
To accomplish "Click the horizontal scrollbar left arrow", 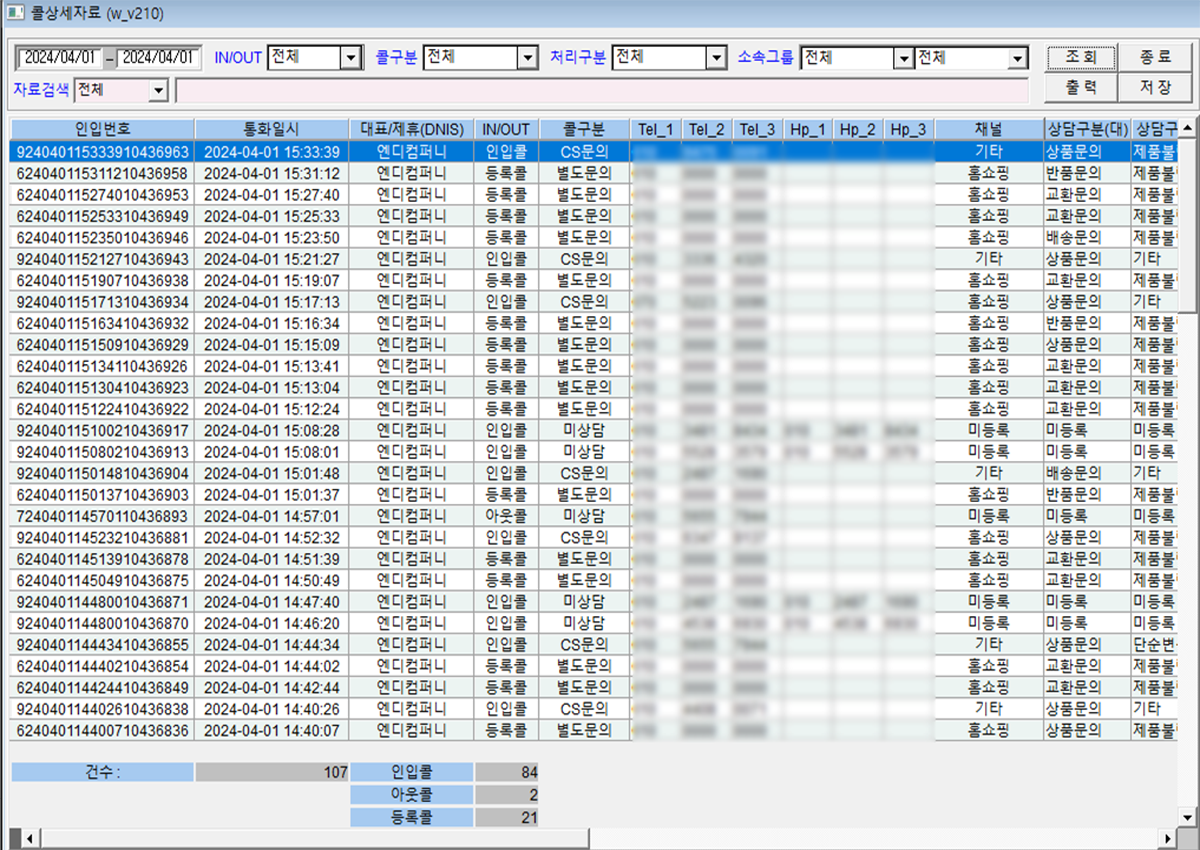I will [29, 838].
